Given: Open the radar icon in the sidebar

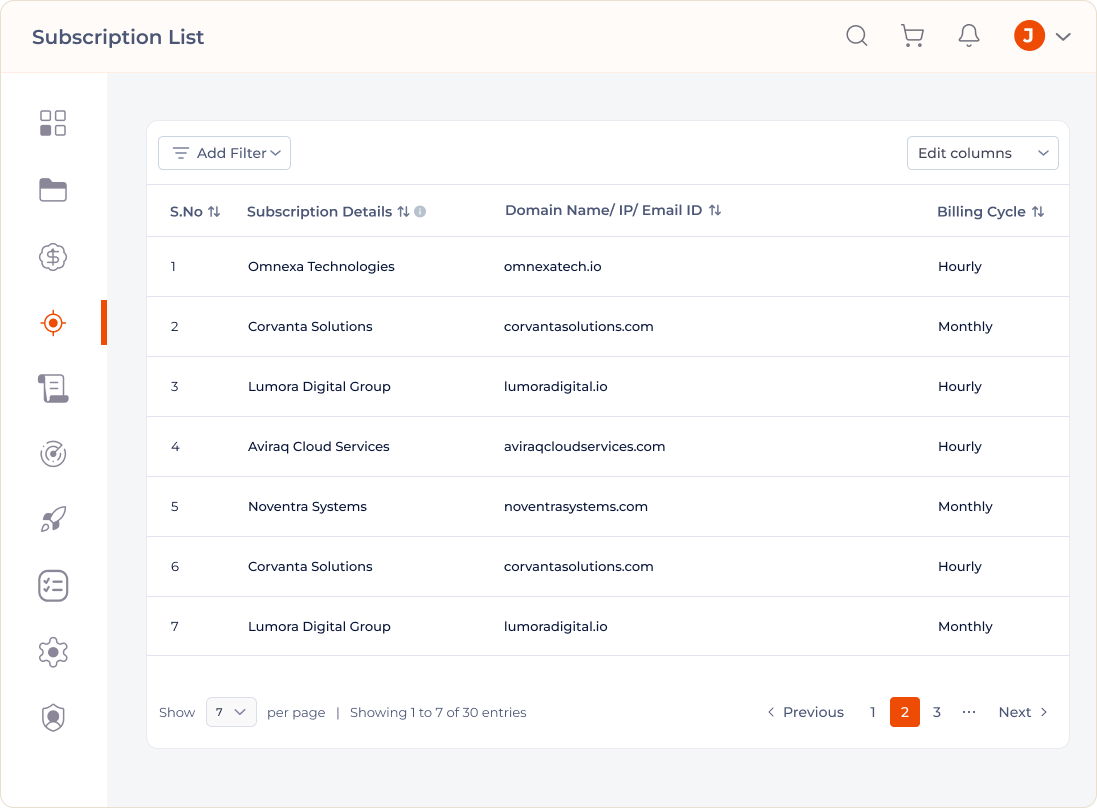Looking at the screenshot, I should 53,454.
